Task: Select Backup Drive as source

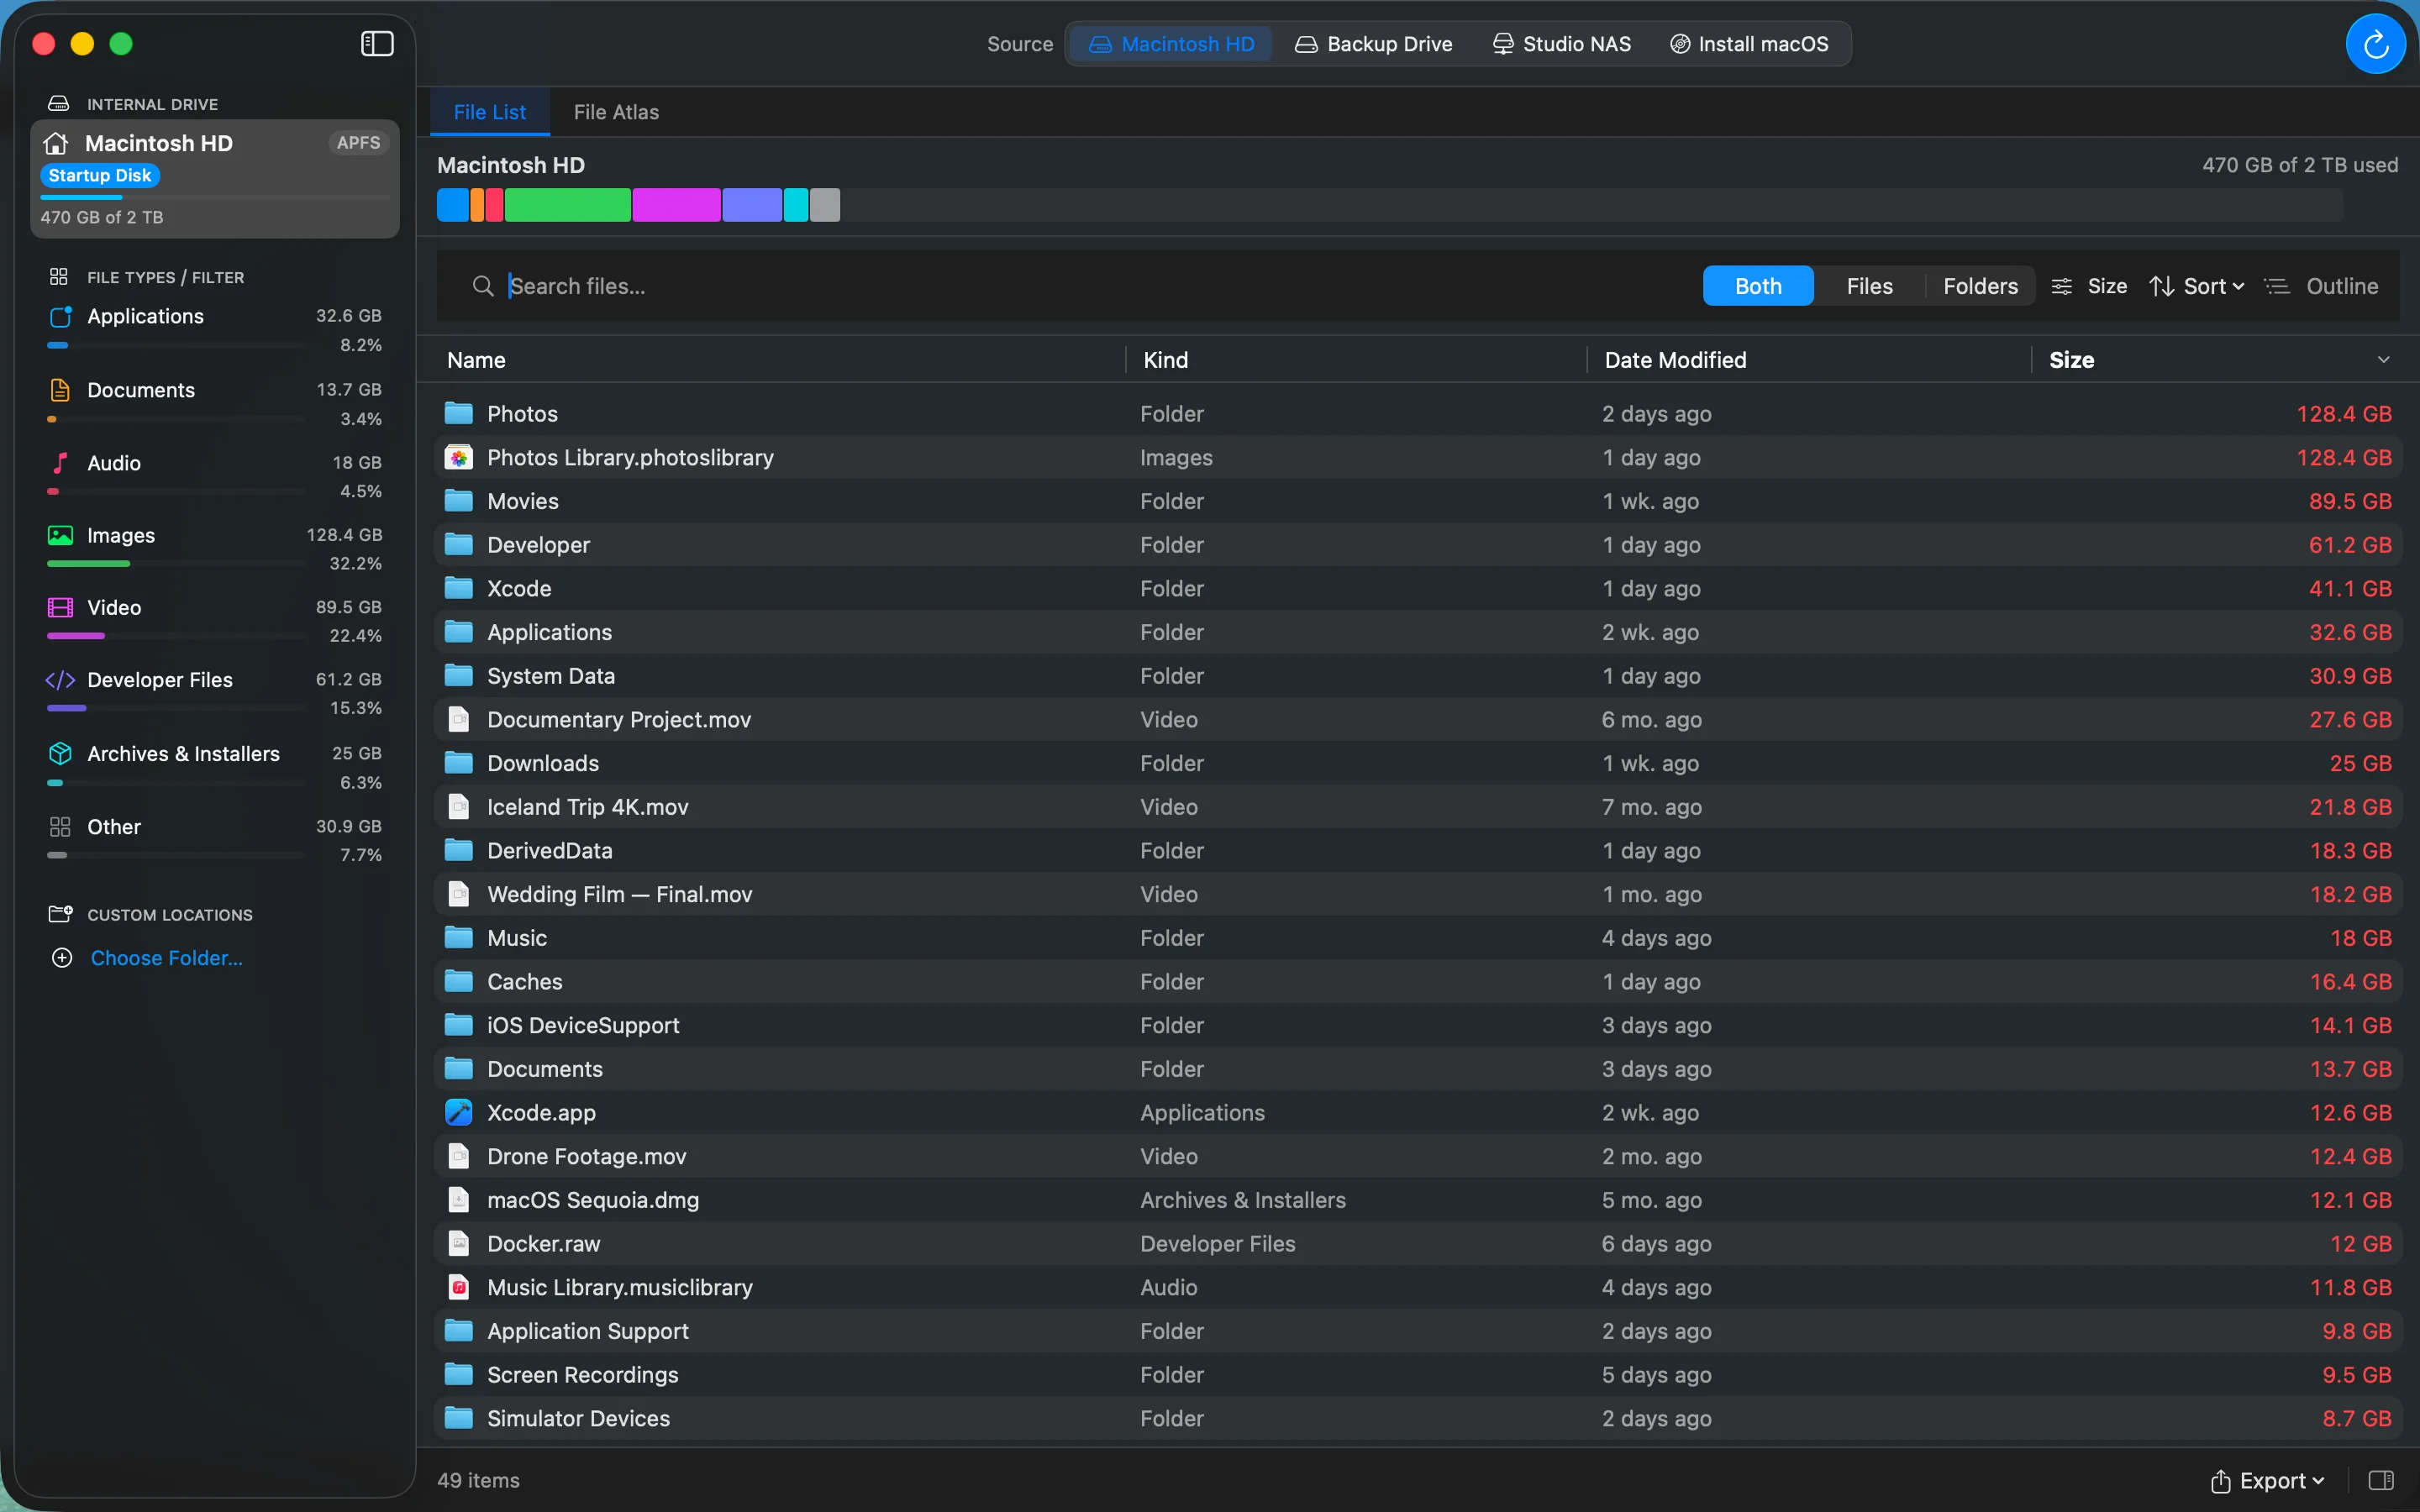Action: pos(1374,44)
